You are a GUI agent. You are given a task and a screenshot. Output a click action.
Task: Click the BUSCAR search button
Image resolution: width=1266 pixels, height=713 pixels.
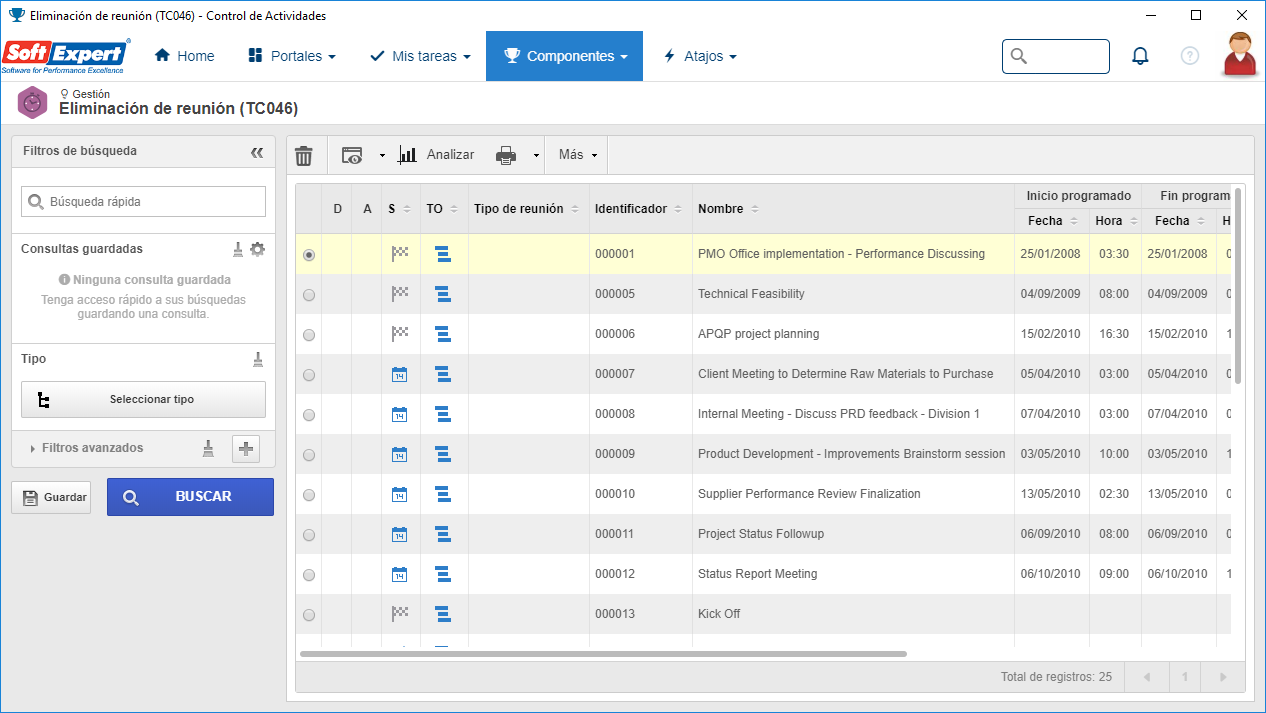190,497
